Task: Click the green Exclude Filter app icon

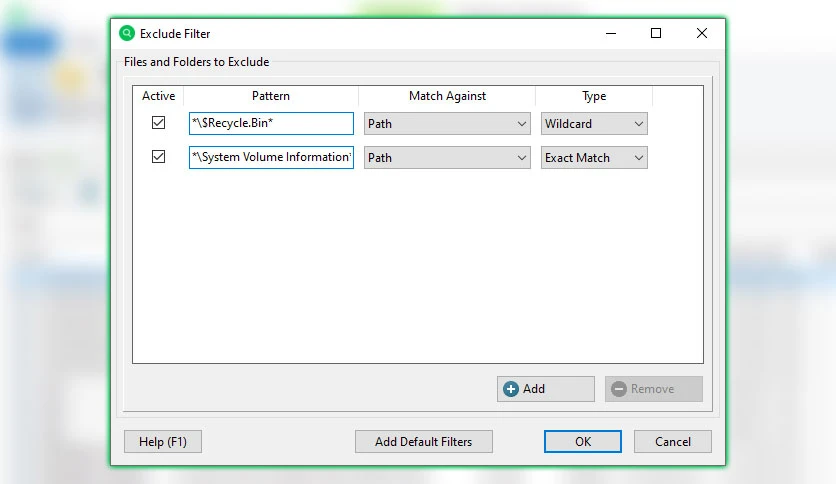Action: (127, 34)
